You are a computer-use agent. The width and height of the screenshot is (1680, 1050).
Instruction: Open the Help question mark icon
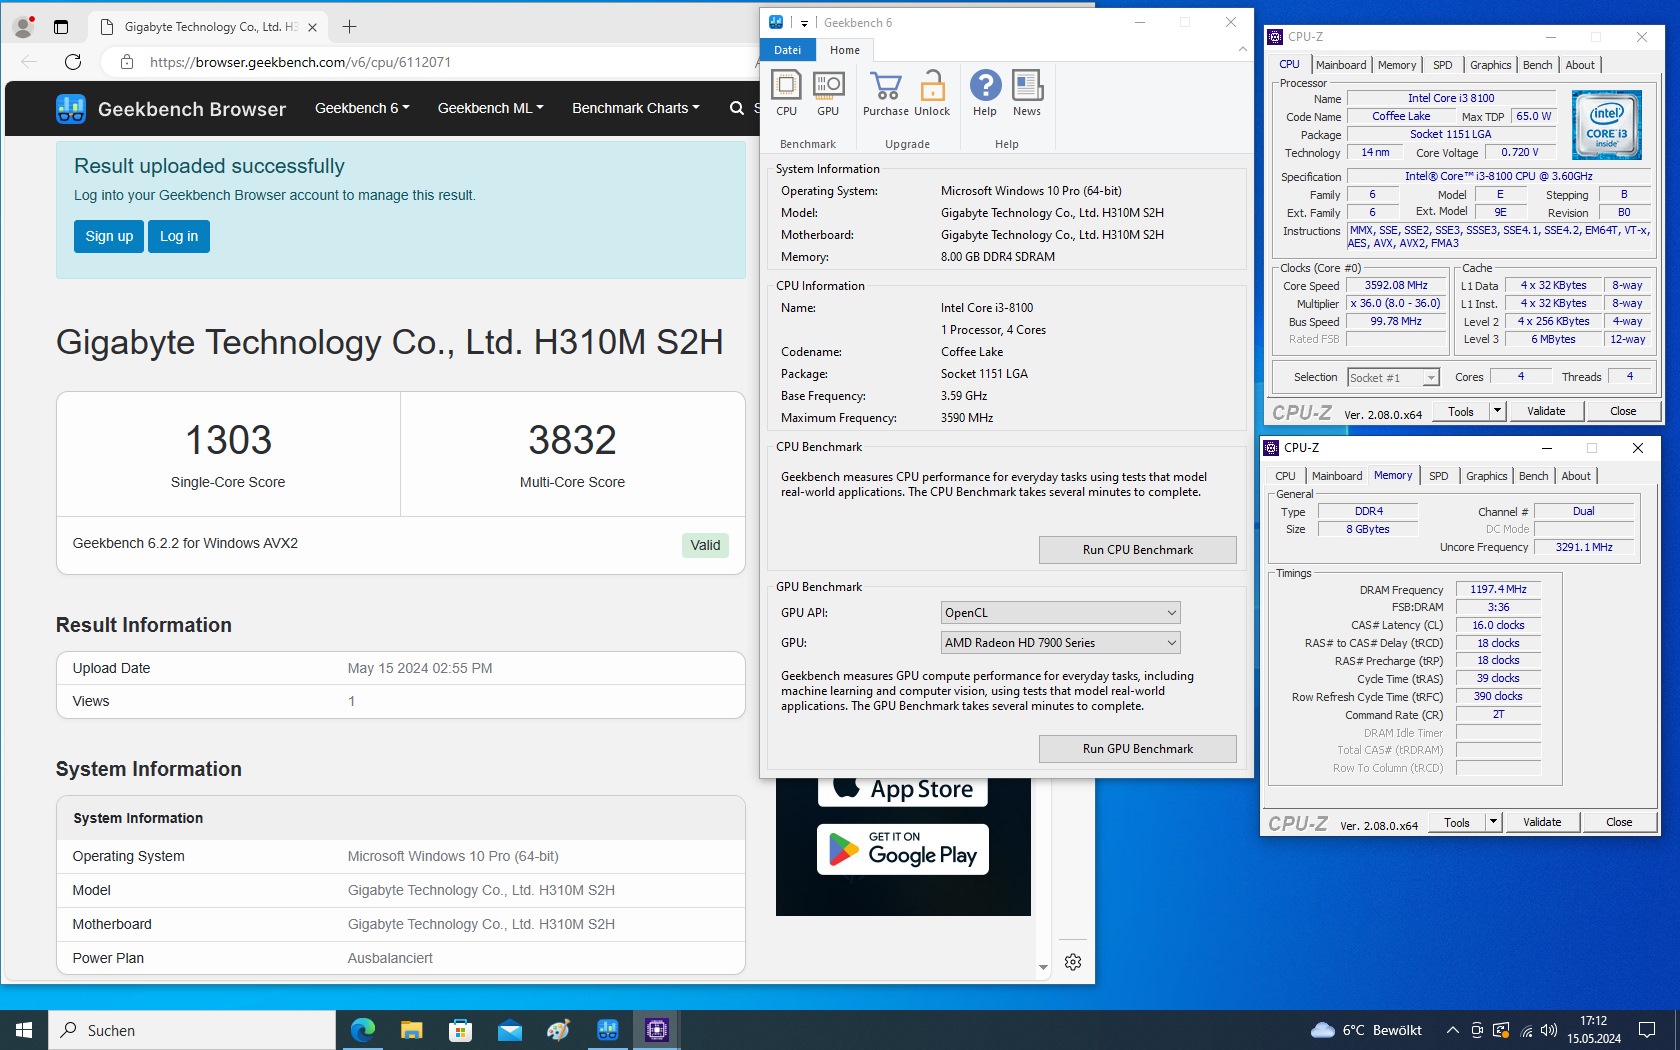pos(985,85)
